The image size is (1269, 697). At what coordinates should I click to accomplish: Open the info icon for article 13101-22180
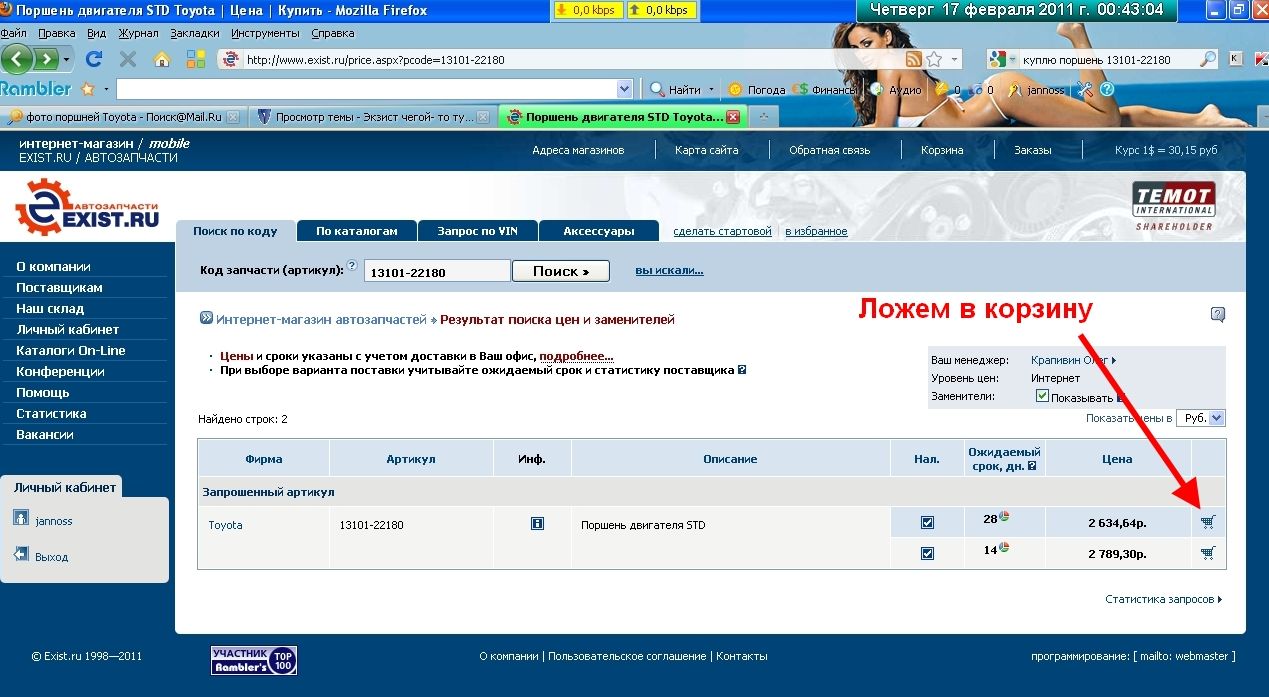click(x=537, y=523)
